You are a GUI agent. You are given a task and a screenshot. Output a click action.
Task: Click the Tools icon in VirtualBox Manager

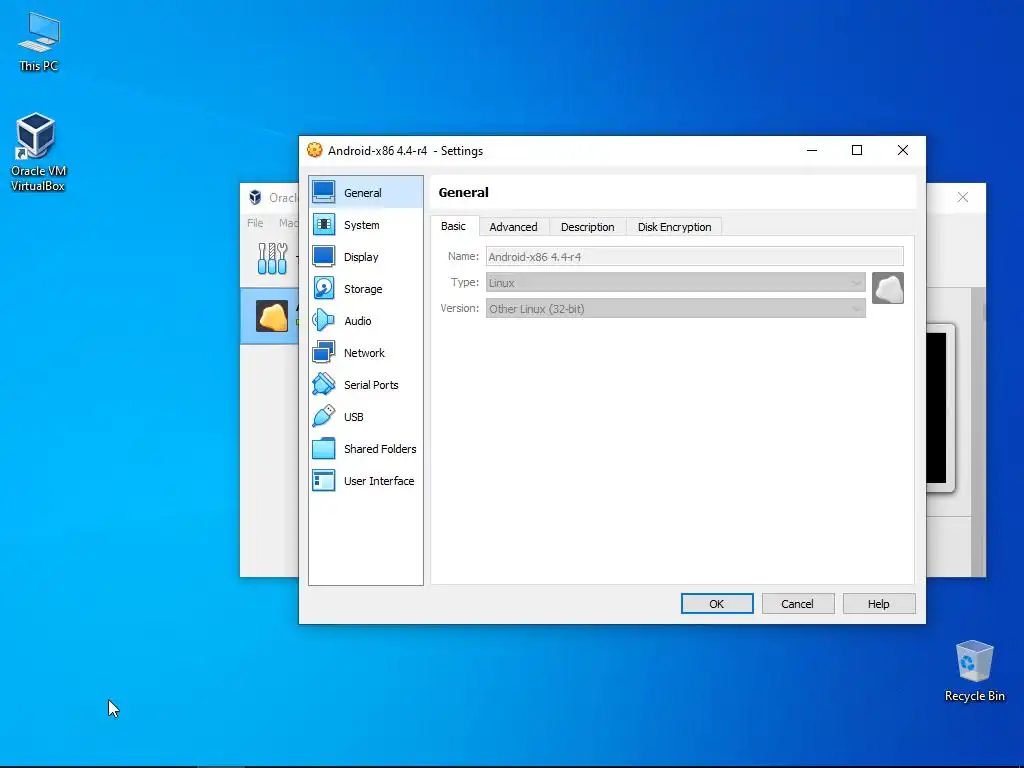click(x=272, y=258)
